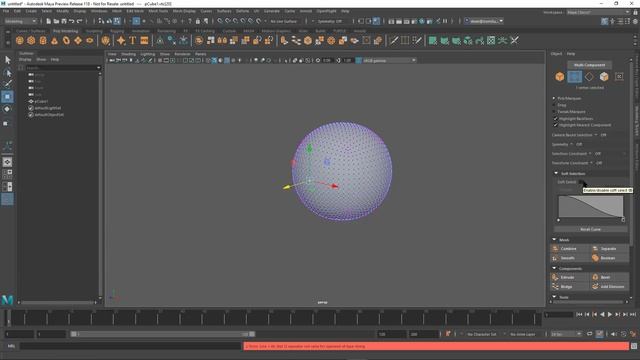Open the Script Editor icon at bottom right
The image size is (640, 360).
click(x=634, y=346)
